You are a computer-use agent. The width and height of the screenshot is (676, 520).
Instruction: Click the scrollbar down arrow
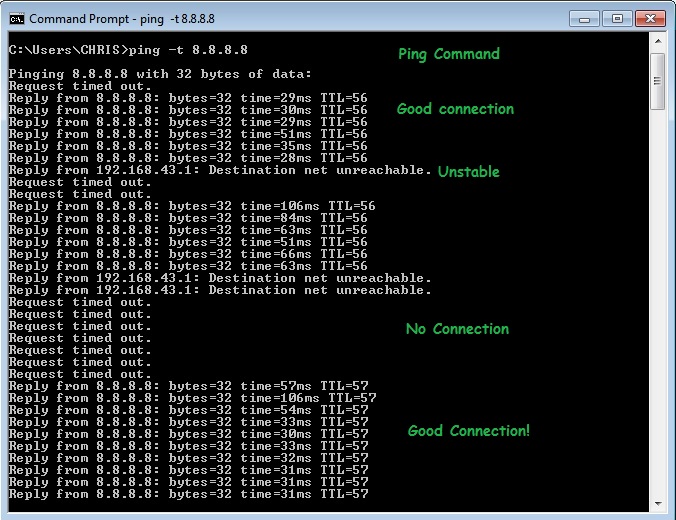(x=658, y=503)
